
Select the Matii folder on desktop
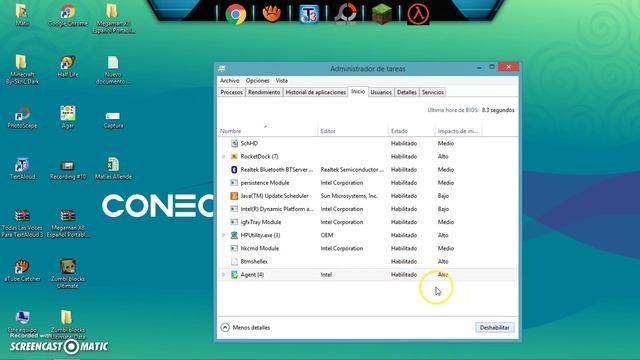click(x=22, y=16)
